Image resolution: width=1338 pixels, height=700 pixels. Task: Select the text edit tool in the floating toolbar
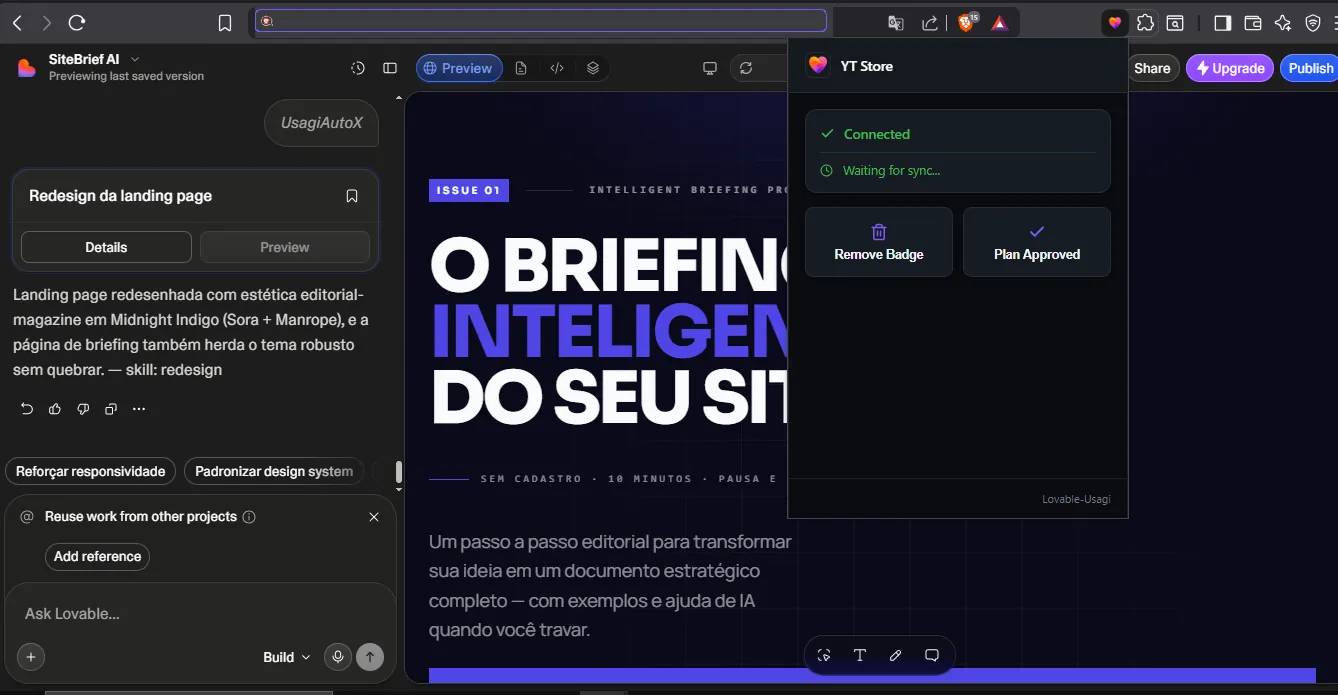click(x=860, y=655)
